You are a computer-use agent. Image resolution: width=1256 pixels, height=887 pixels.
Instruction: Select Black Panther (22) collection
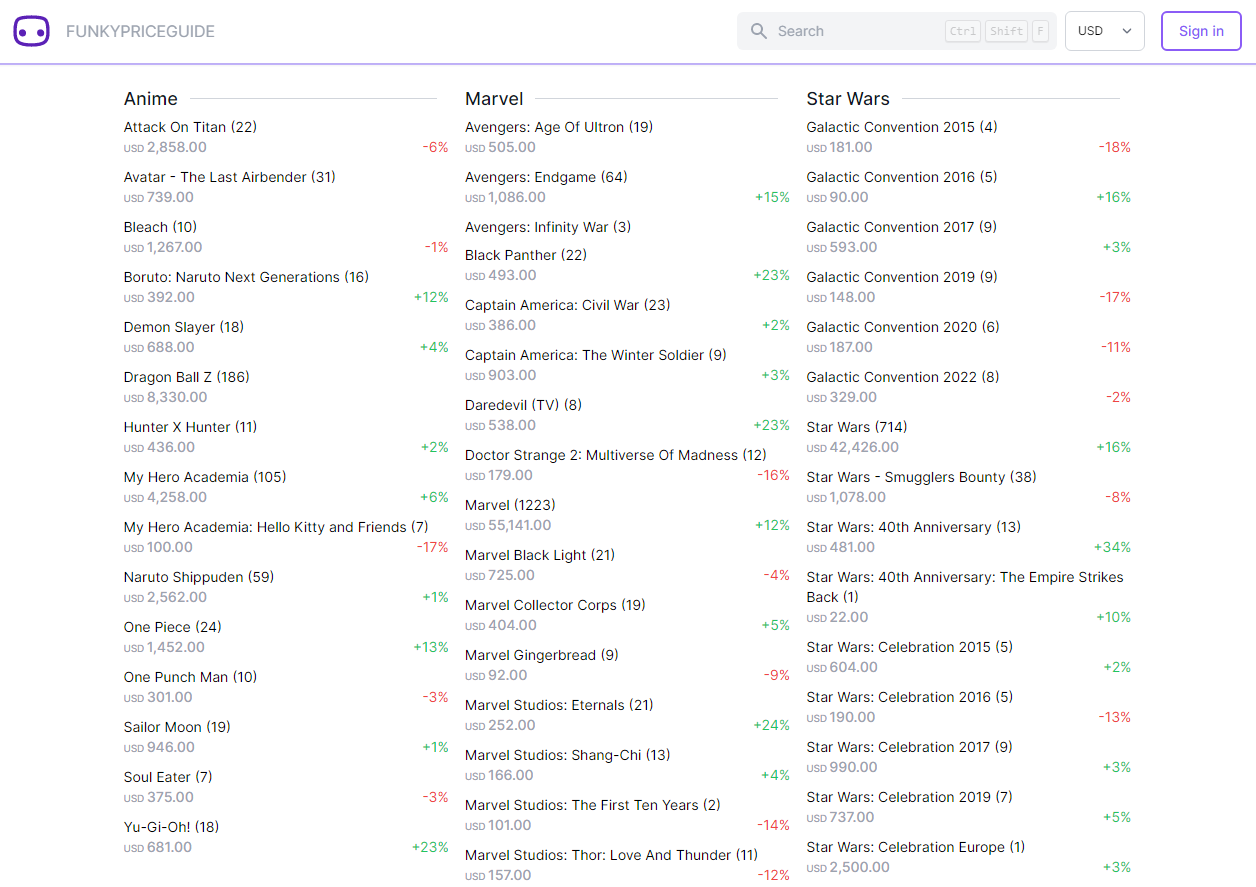coord(526,255)
